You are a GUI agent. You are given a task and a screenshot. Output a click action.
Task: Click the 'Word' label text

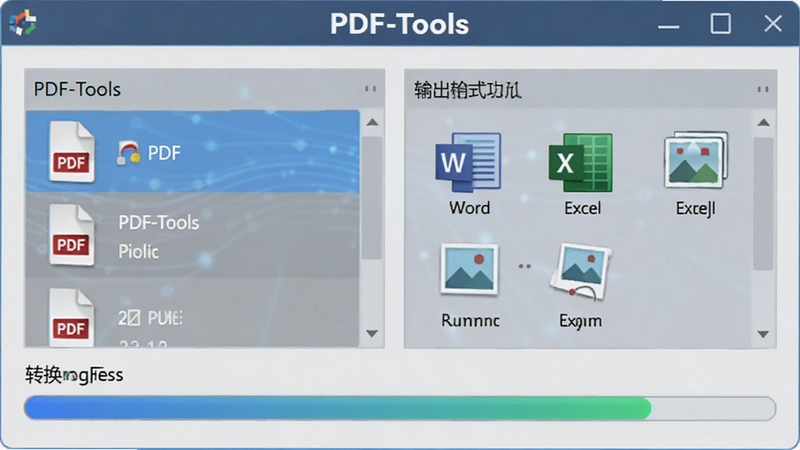[469, 208]
